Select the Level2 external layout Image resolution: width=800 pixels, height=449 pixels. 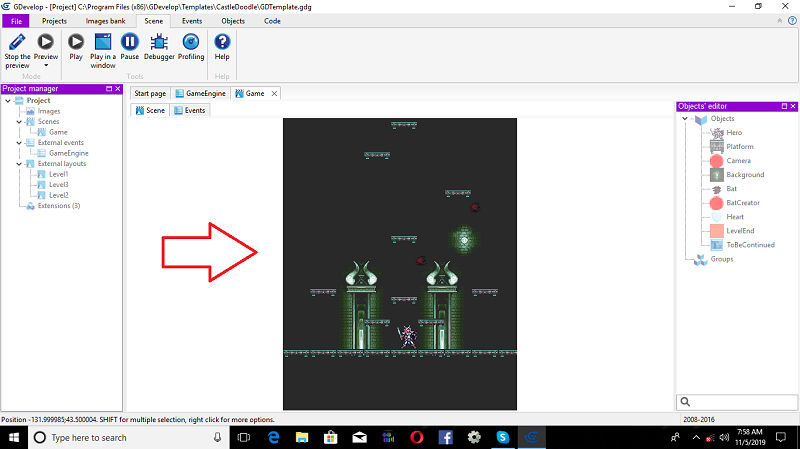[58, 195]
